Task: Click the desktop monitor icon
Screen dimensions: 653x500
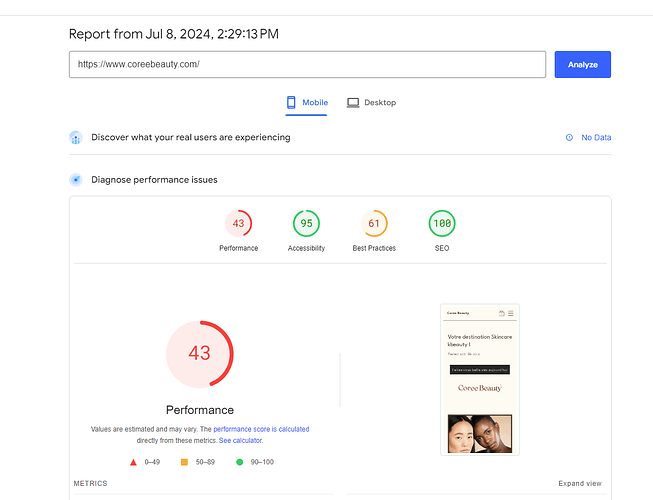Action: click(353, 103)
